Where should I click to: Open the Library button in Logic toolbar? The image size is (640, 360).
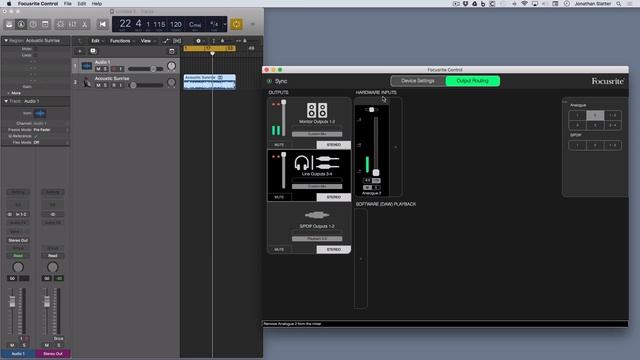point(9,24)
